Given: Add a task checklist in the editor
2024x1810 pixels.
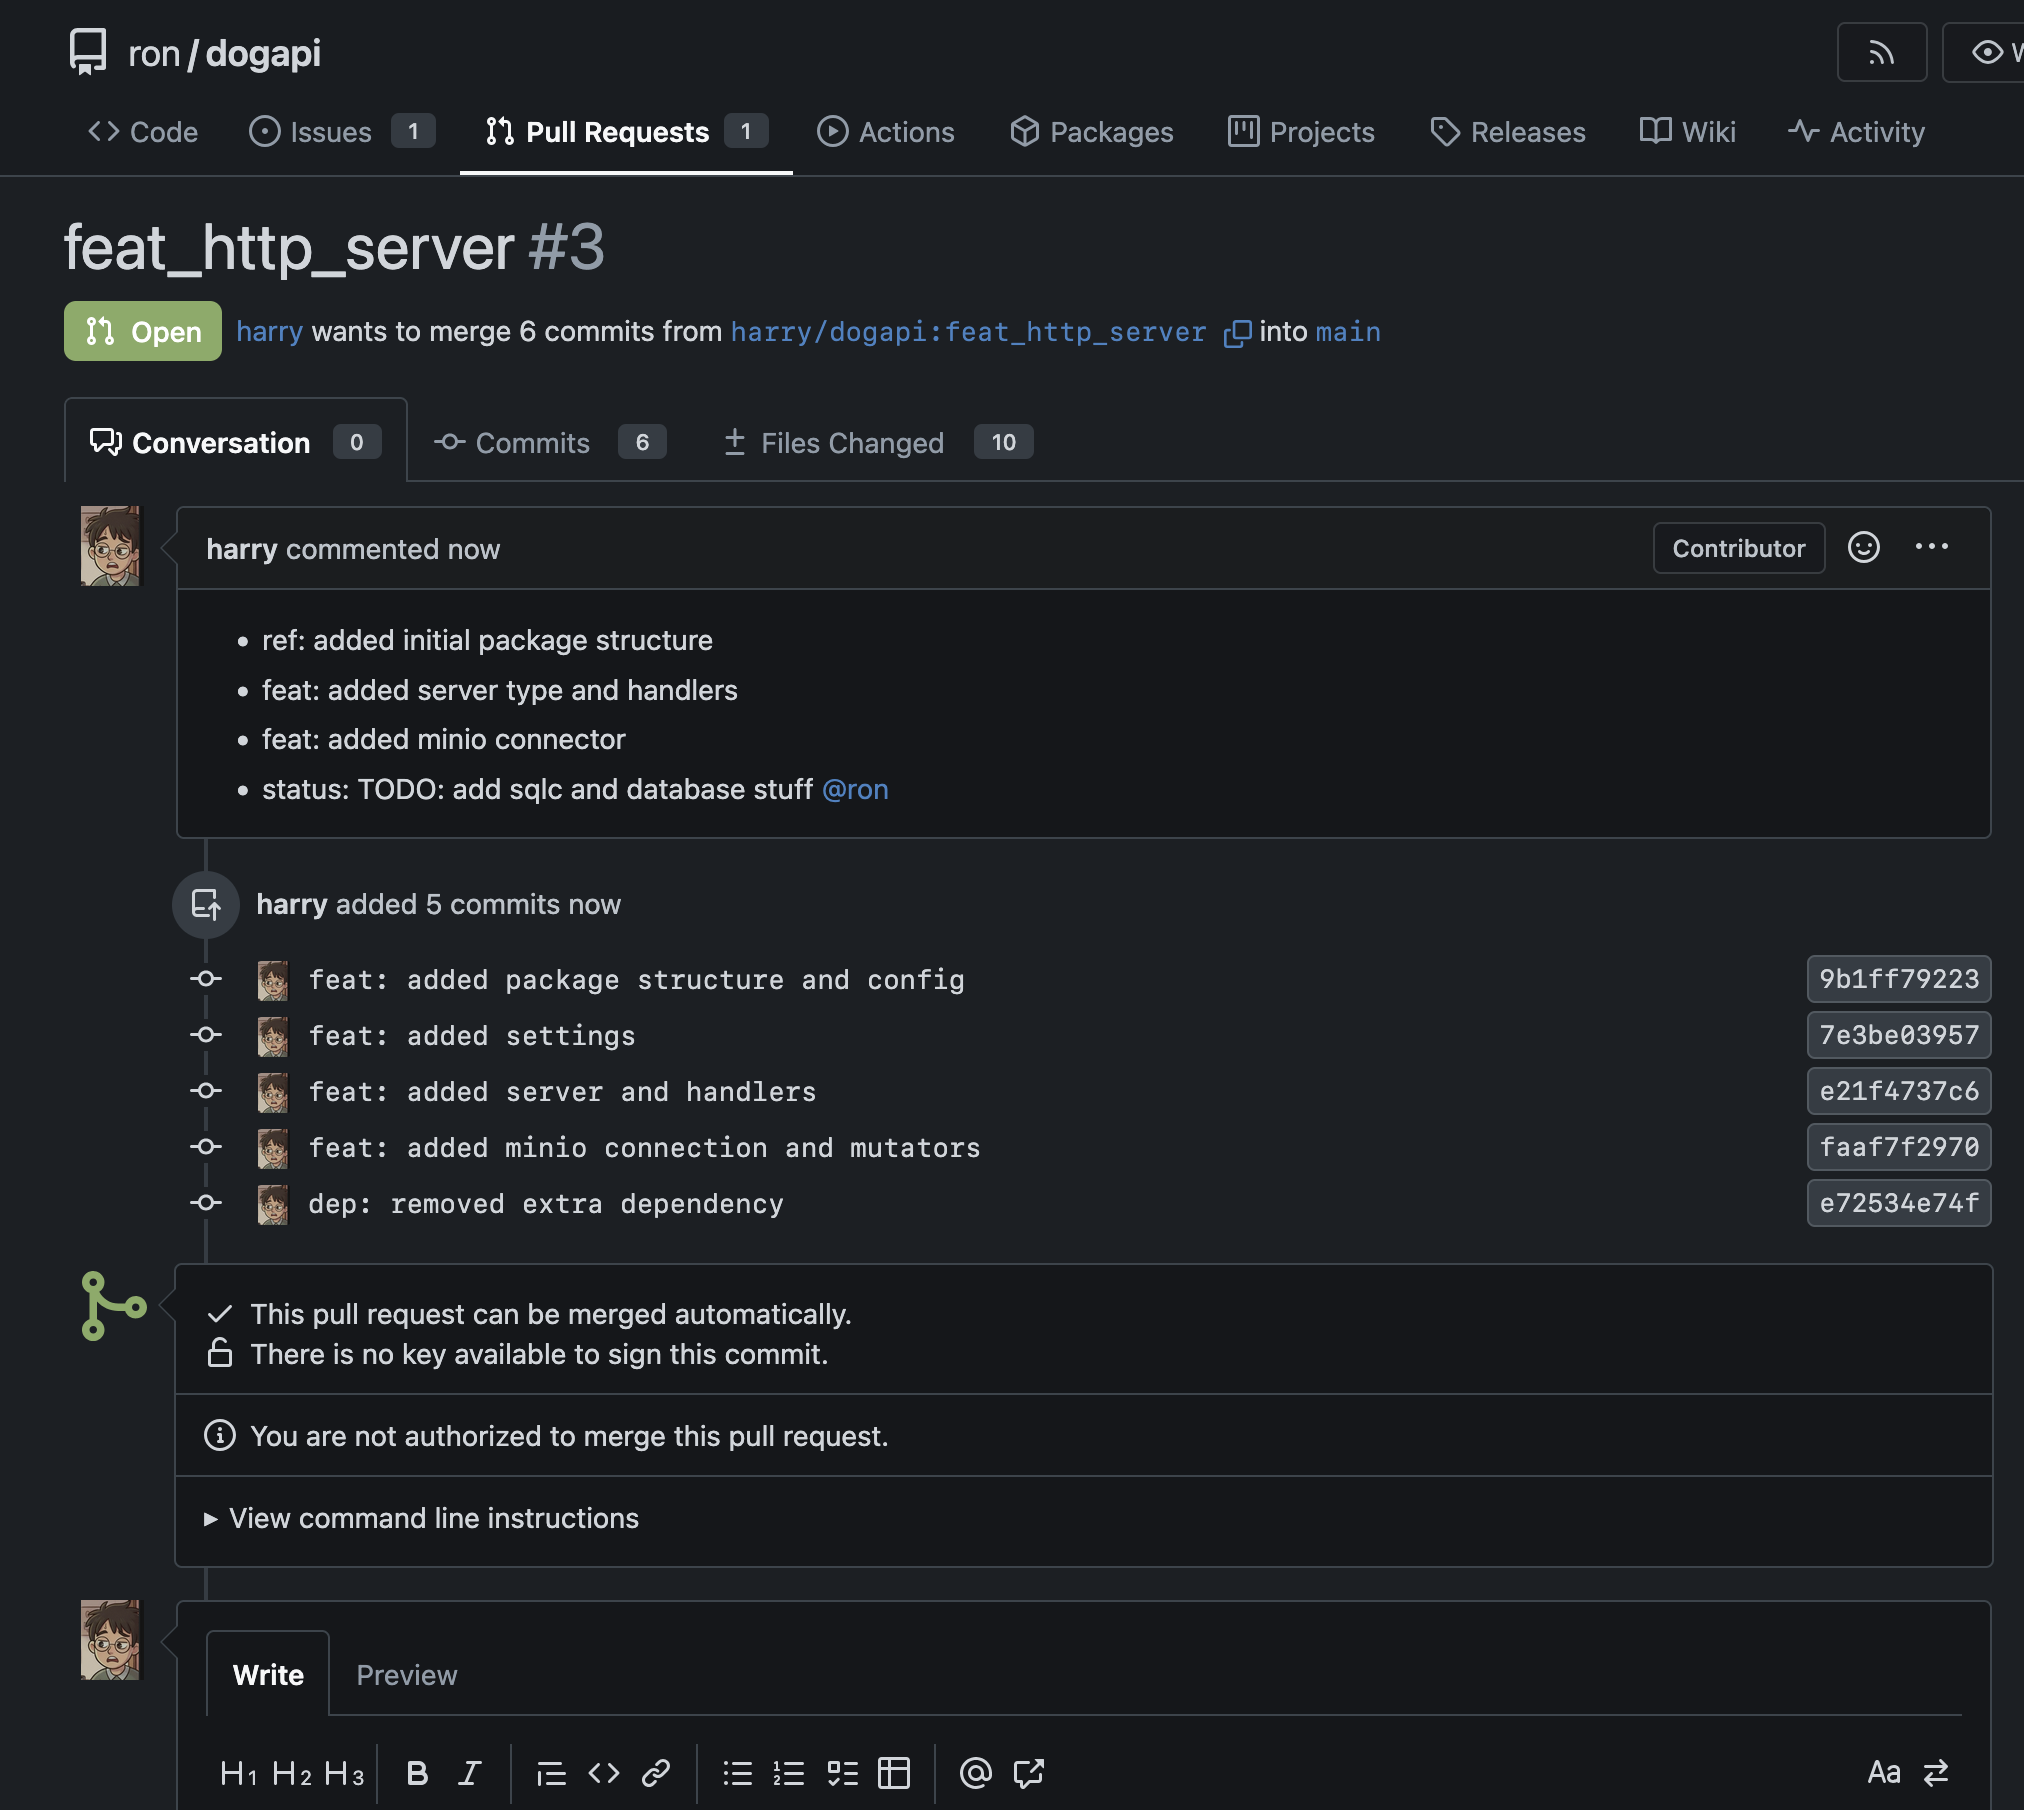Looking at the screenshot, I should point(843,1773).
